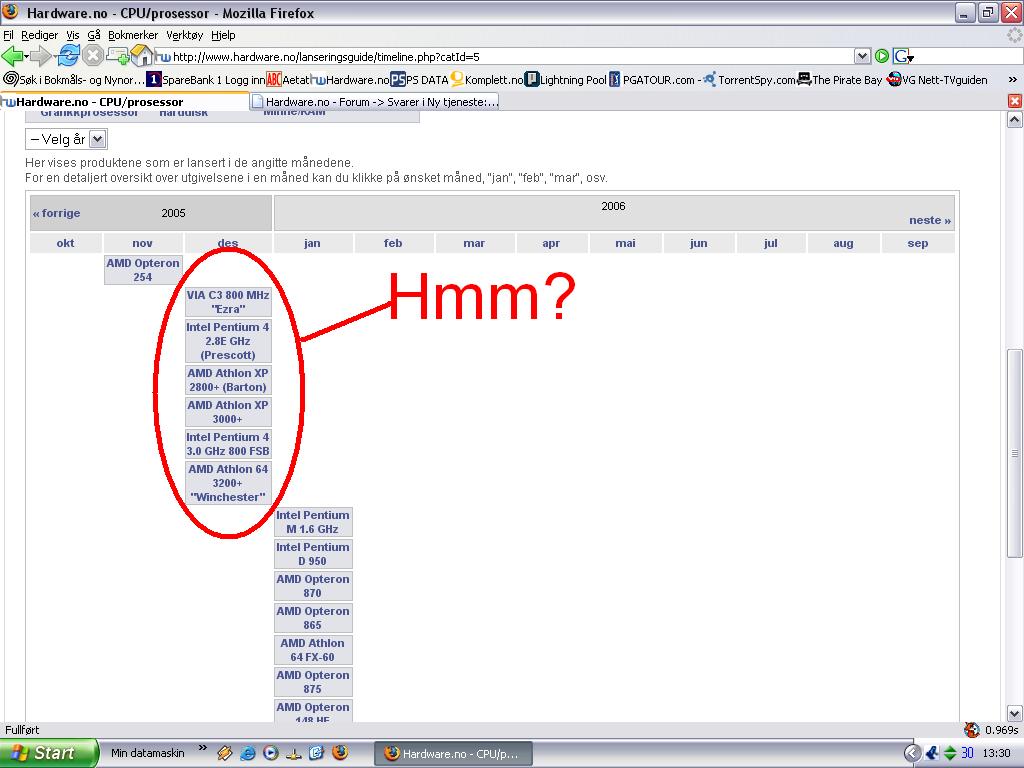Screen dimensions: 1024x768
Task: Open the mai month overview
Action: [625, 243]
